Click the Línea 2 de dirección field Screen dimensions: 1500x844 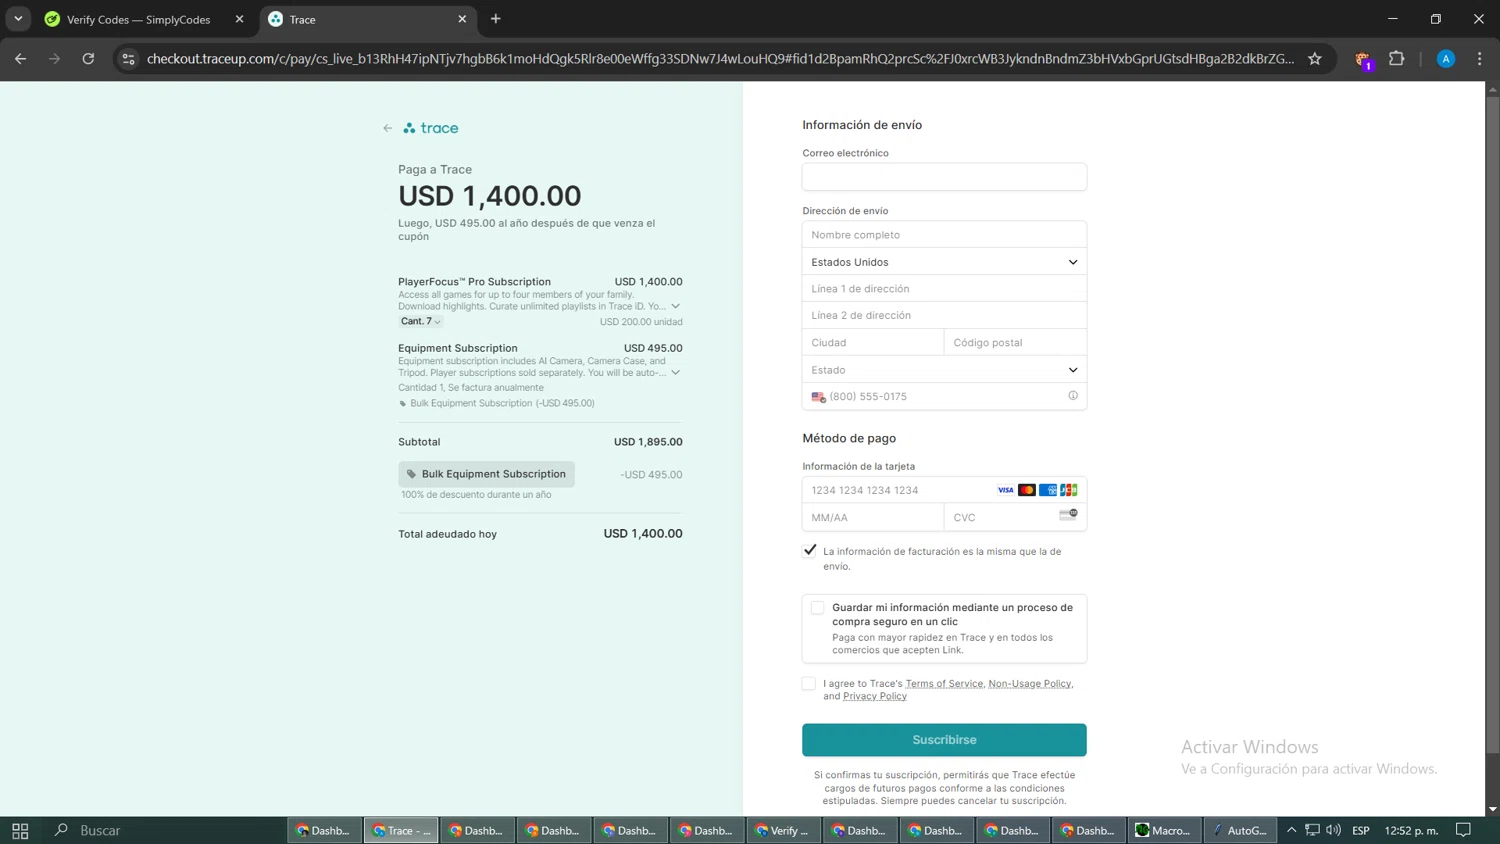(944, 315)
